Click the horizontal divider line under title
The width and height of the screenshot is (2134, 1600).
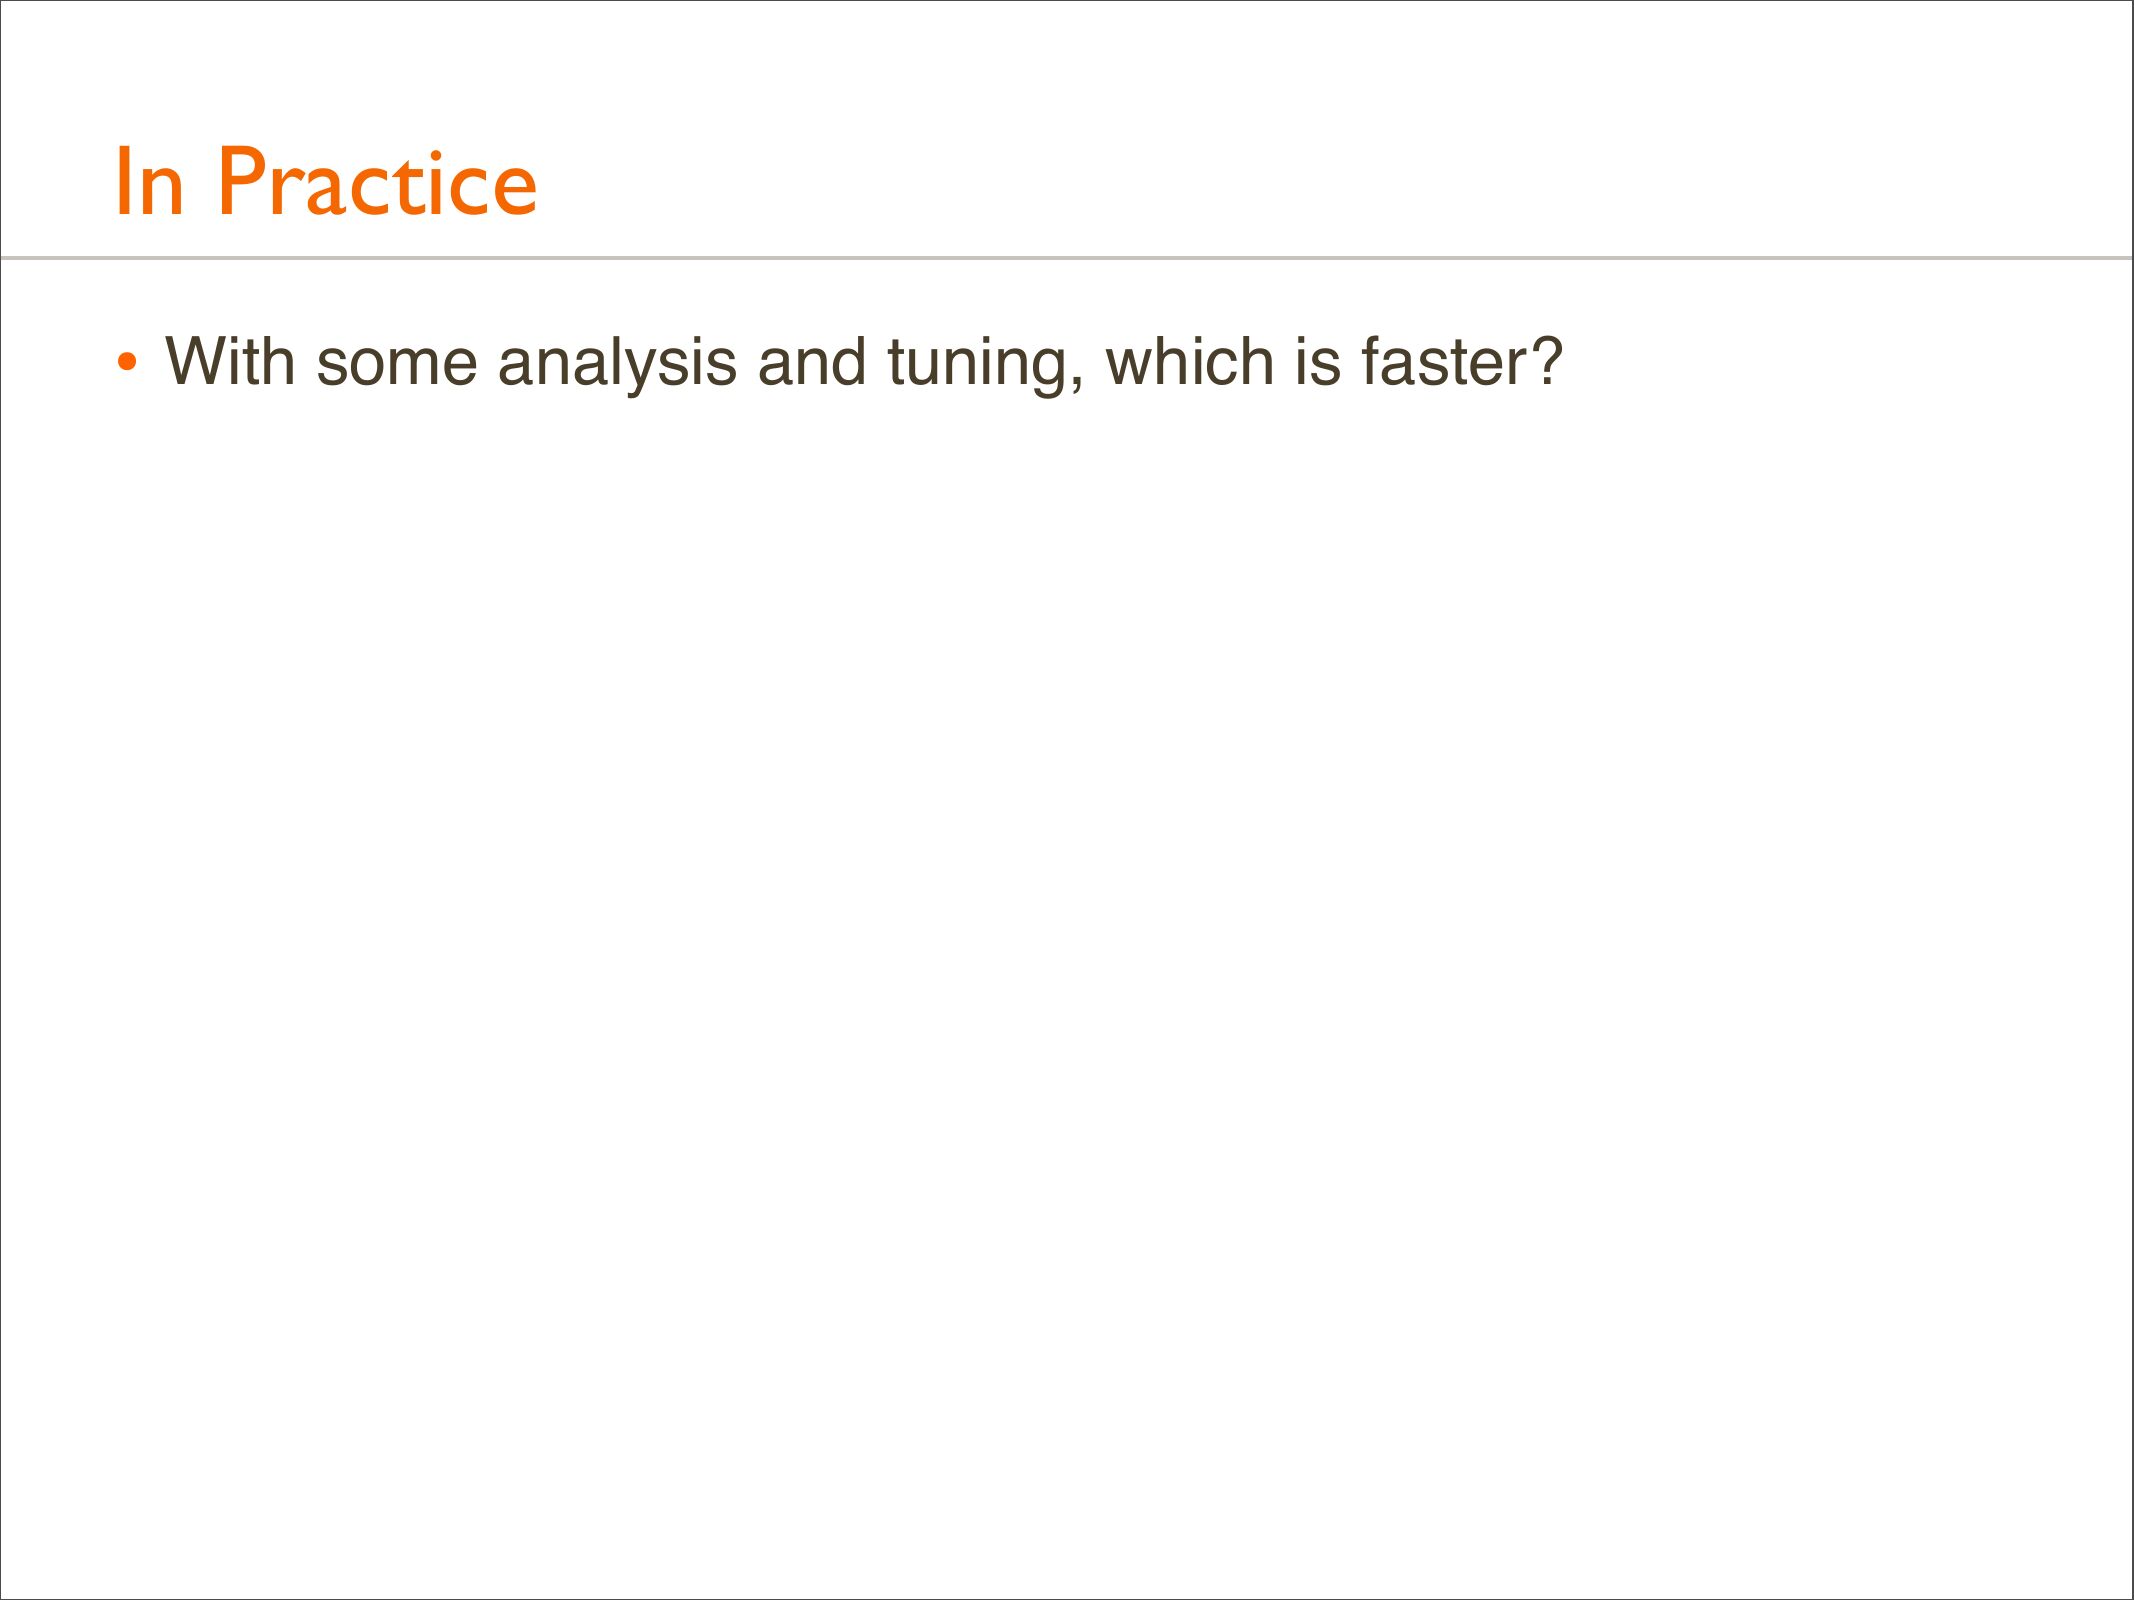[1066, 258]
